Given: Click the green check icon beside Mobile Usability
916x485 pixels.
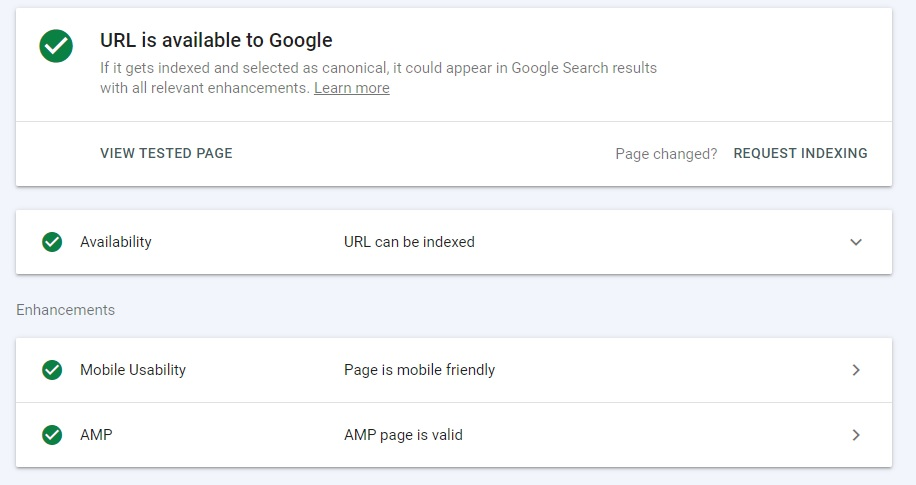Looking at the screenshot, I should pyautogui.click(x=52, y=370).
